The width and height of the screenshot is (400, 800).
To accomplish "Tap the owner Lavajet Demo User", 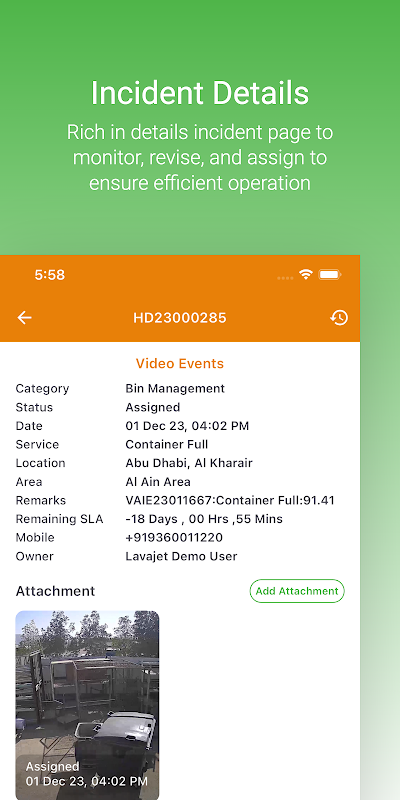I will [x=181, y=557].
